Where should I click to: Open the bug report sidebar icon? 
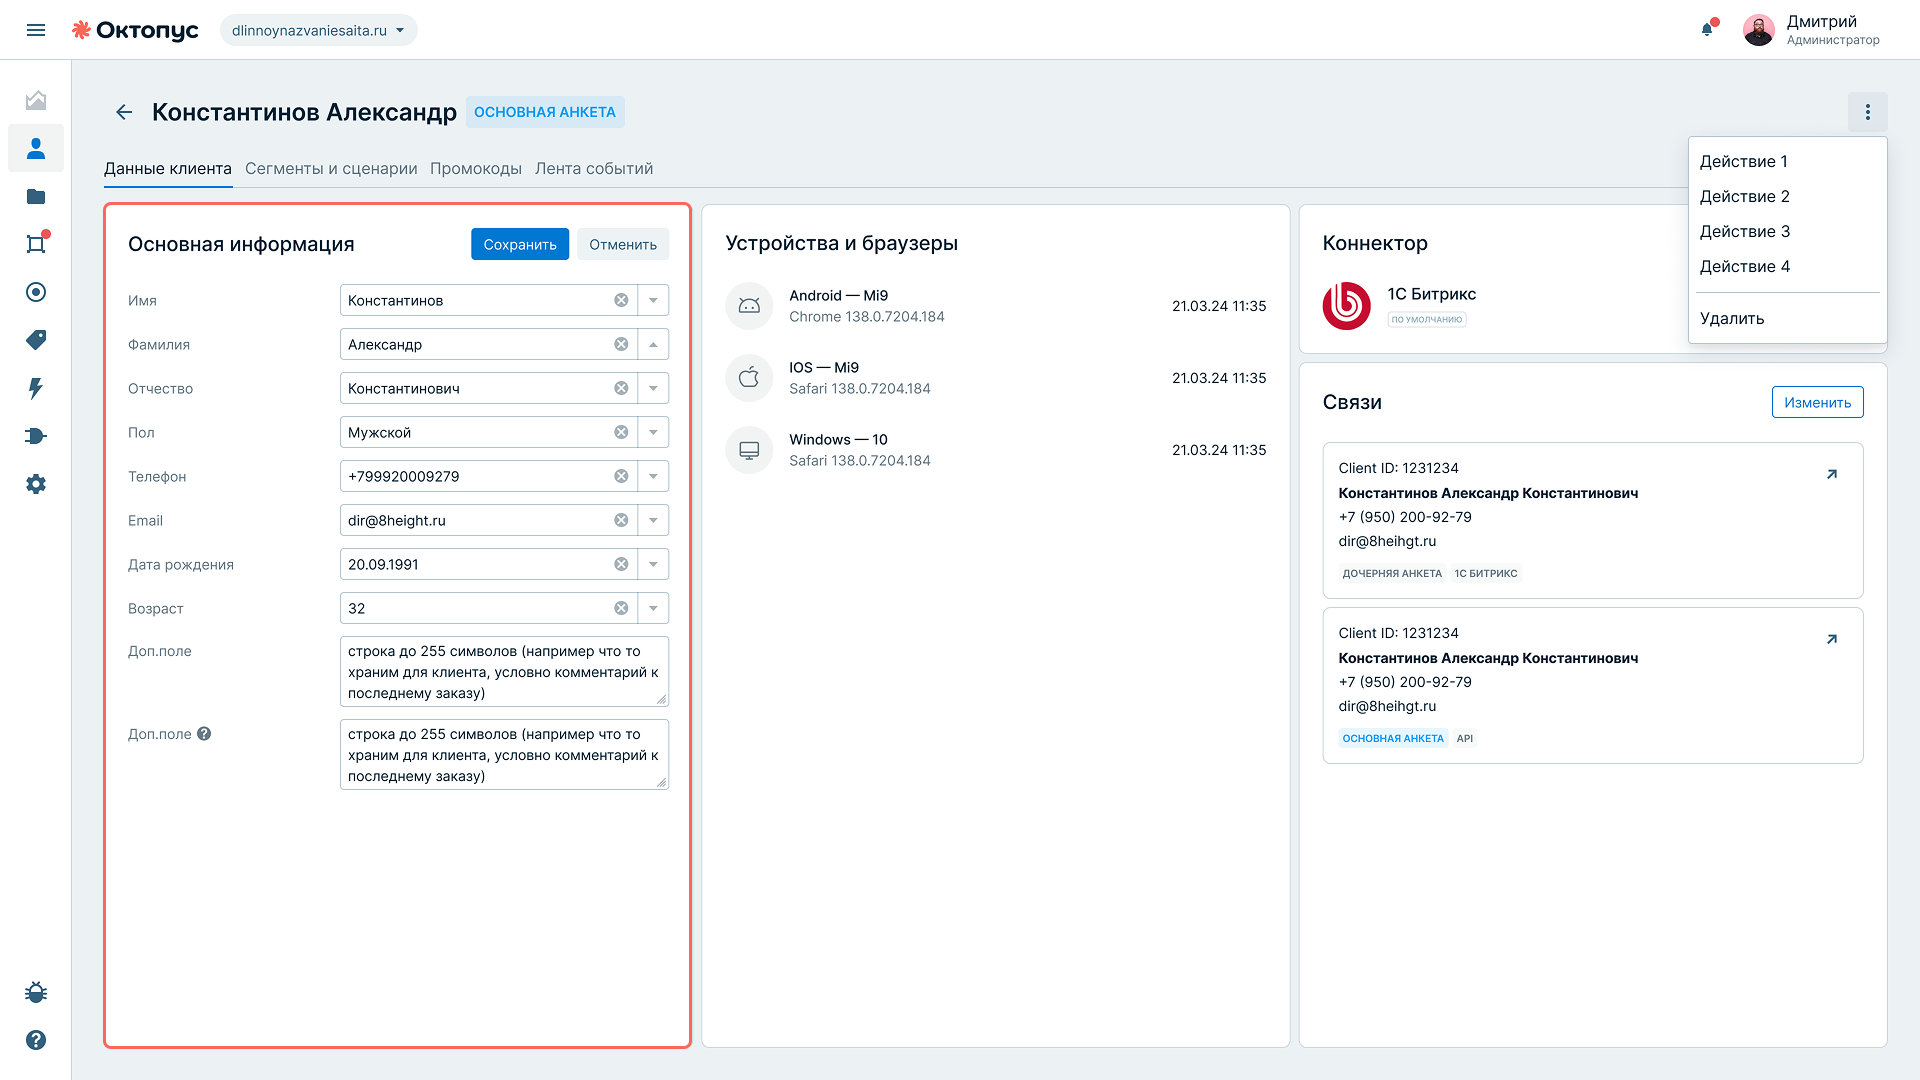pos(36,992)
